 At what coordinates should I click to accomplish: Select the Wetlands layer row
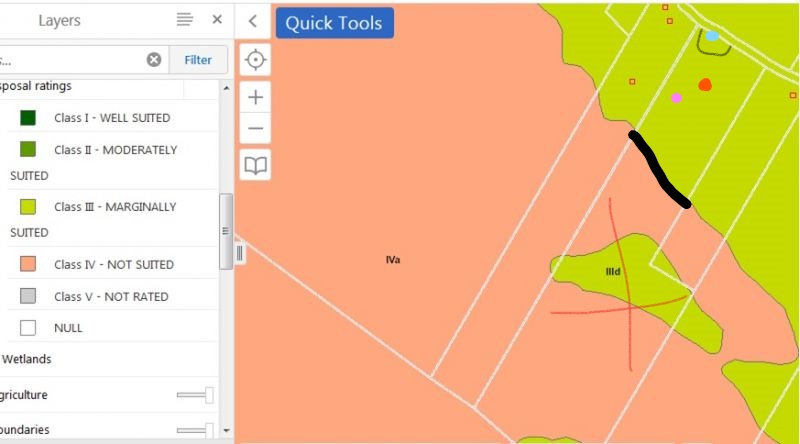tap(109, 359)
